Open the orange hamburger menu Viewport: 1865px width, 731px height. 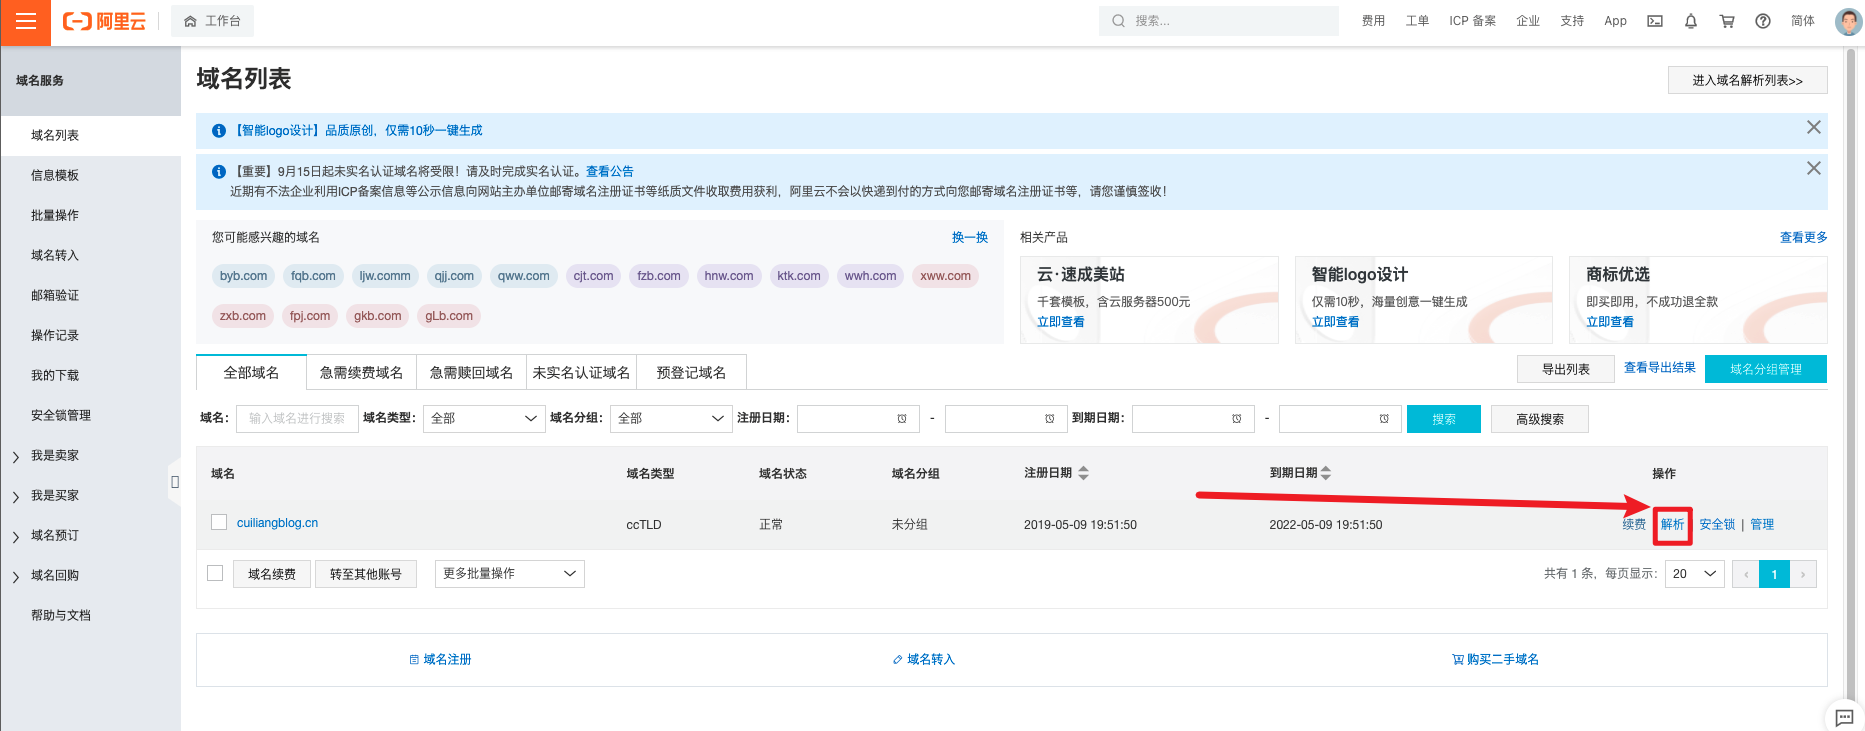click(25, 22)
